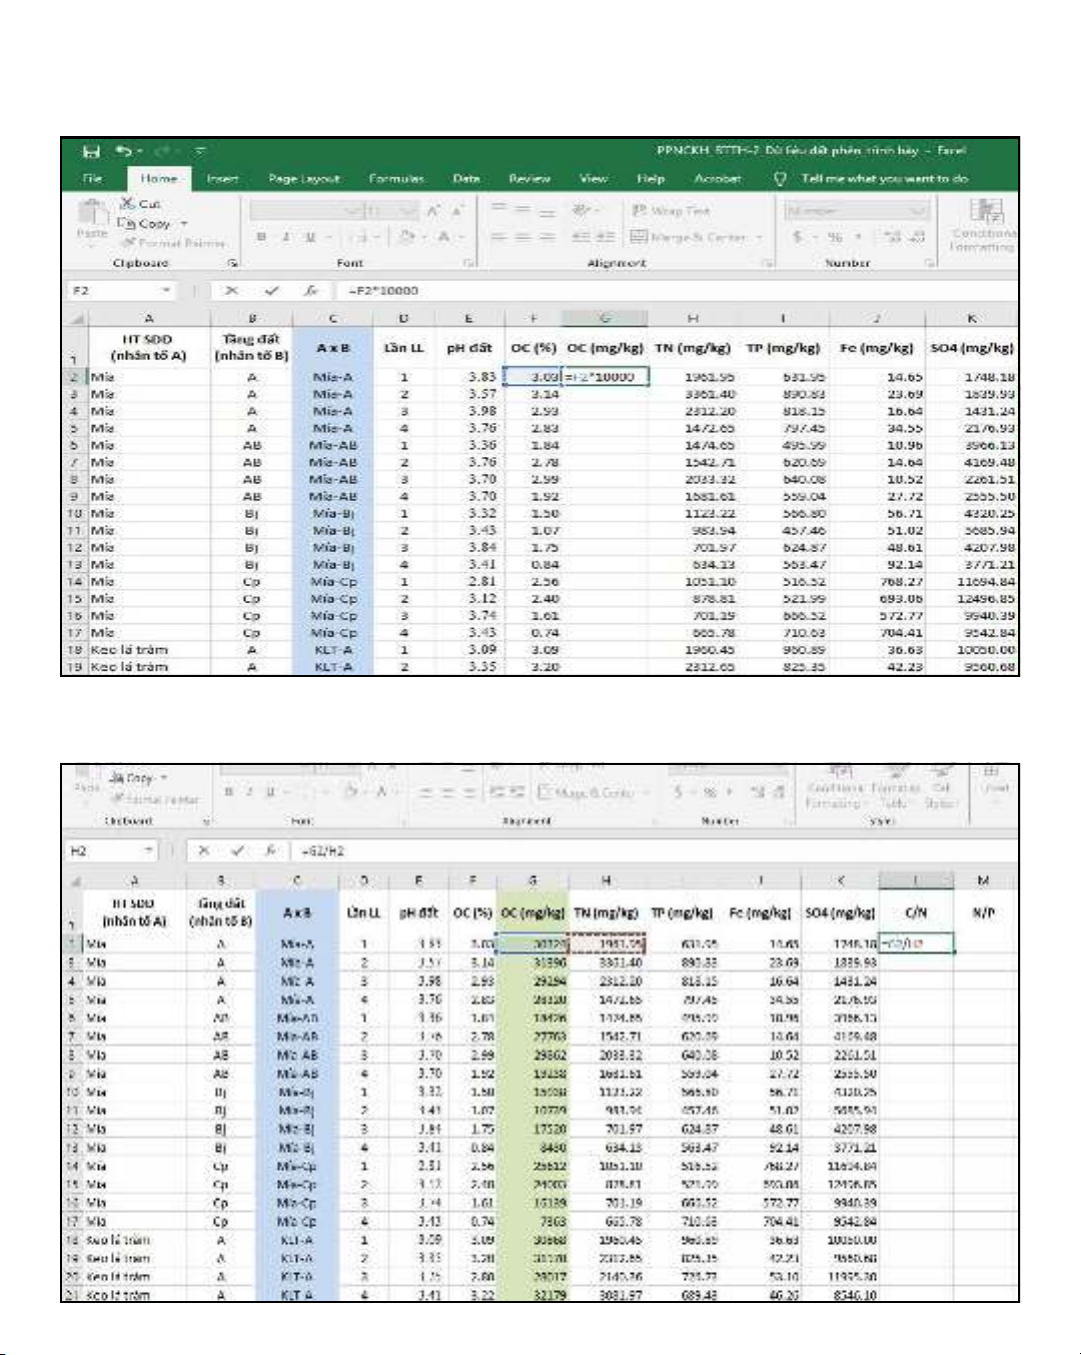Click the Save icon in the upper title bar
Image resolution: width=1081 pixels, height=1355 pixels.
91,151
